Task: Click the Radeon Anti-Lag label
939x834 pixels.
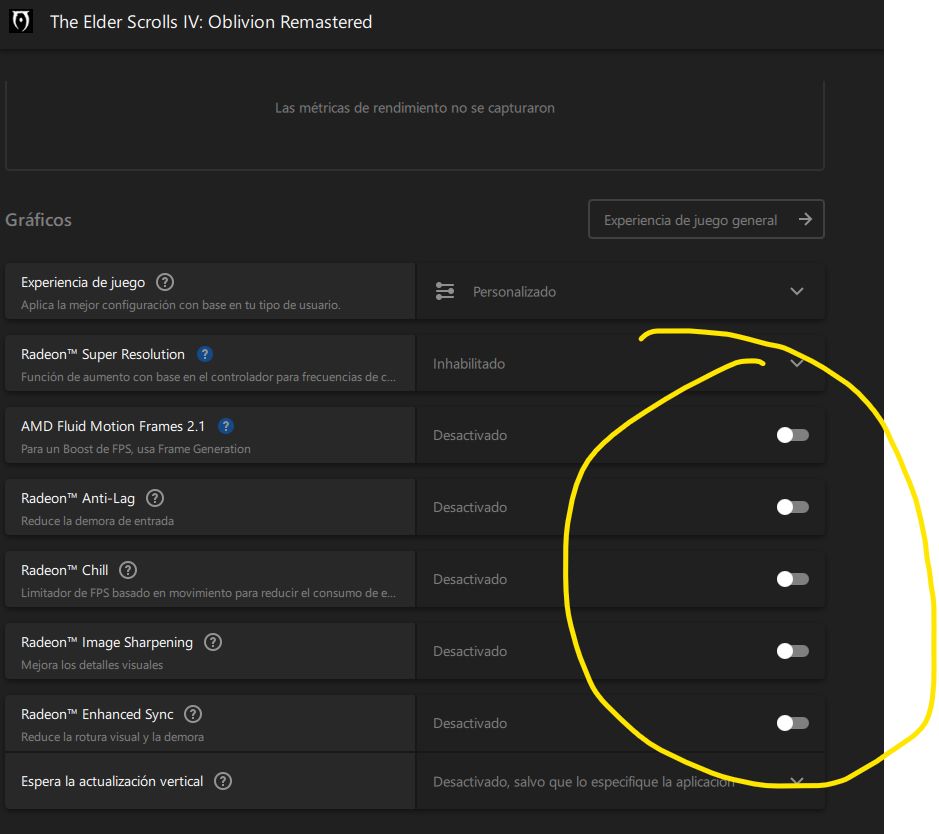Action: 78,499
